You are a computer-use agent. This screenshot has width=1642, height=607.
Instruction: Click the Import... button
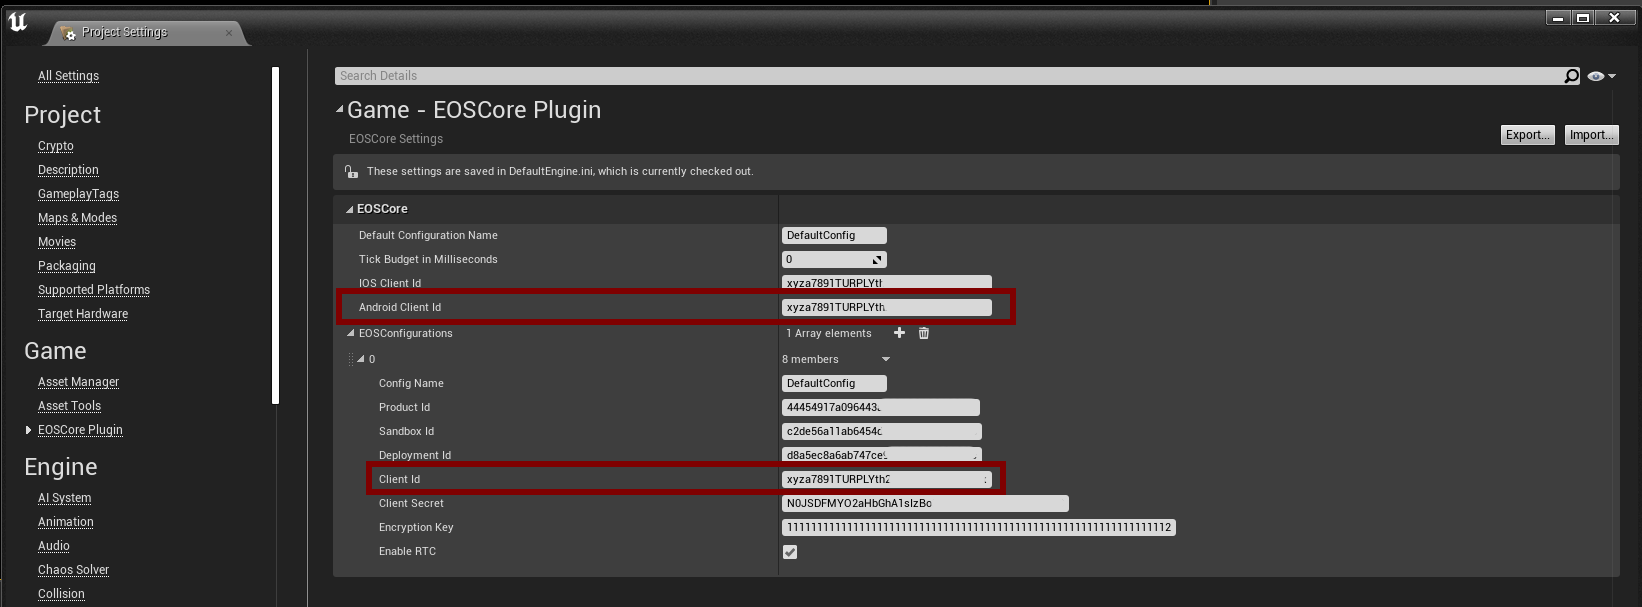(x=1591, y=135)
